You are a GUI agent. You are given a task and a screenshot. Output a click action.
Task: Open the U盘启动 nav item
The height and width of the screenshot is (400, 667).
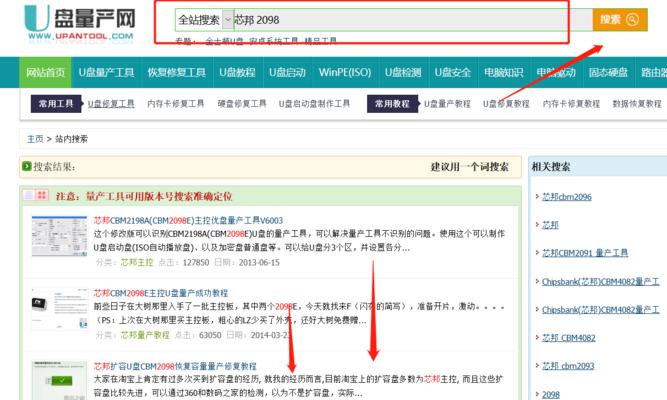[x=287, y=72]
